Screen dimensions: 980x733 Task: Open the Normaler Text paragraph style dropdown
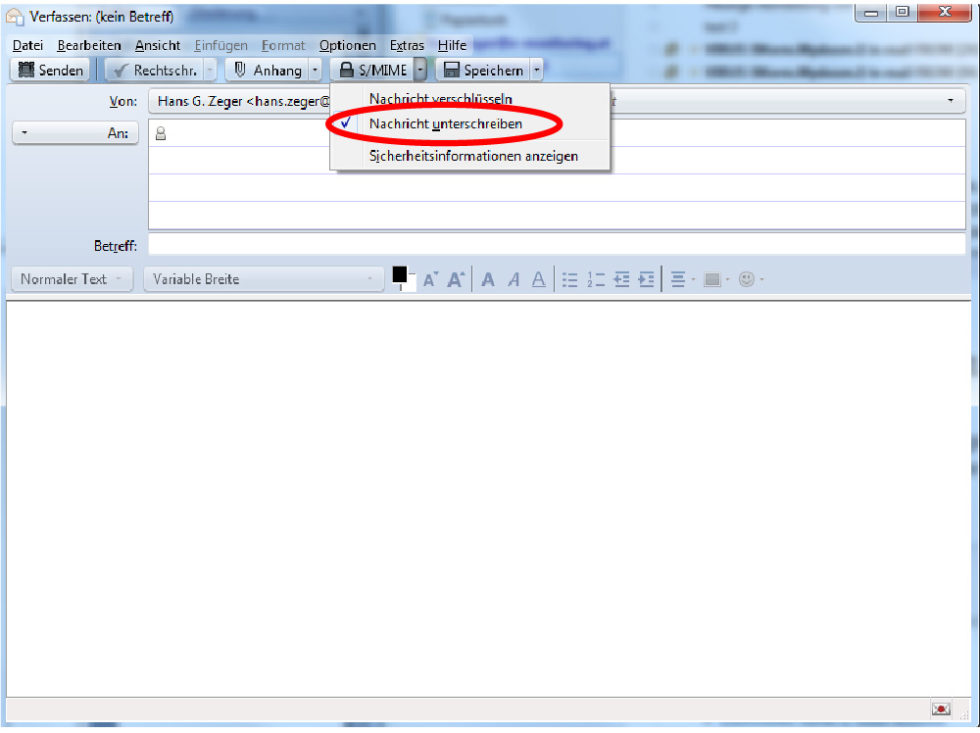(x=71, y=279)
